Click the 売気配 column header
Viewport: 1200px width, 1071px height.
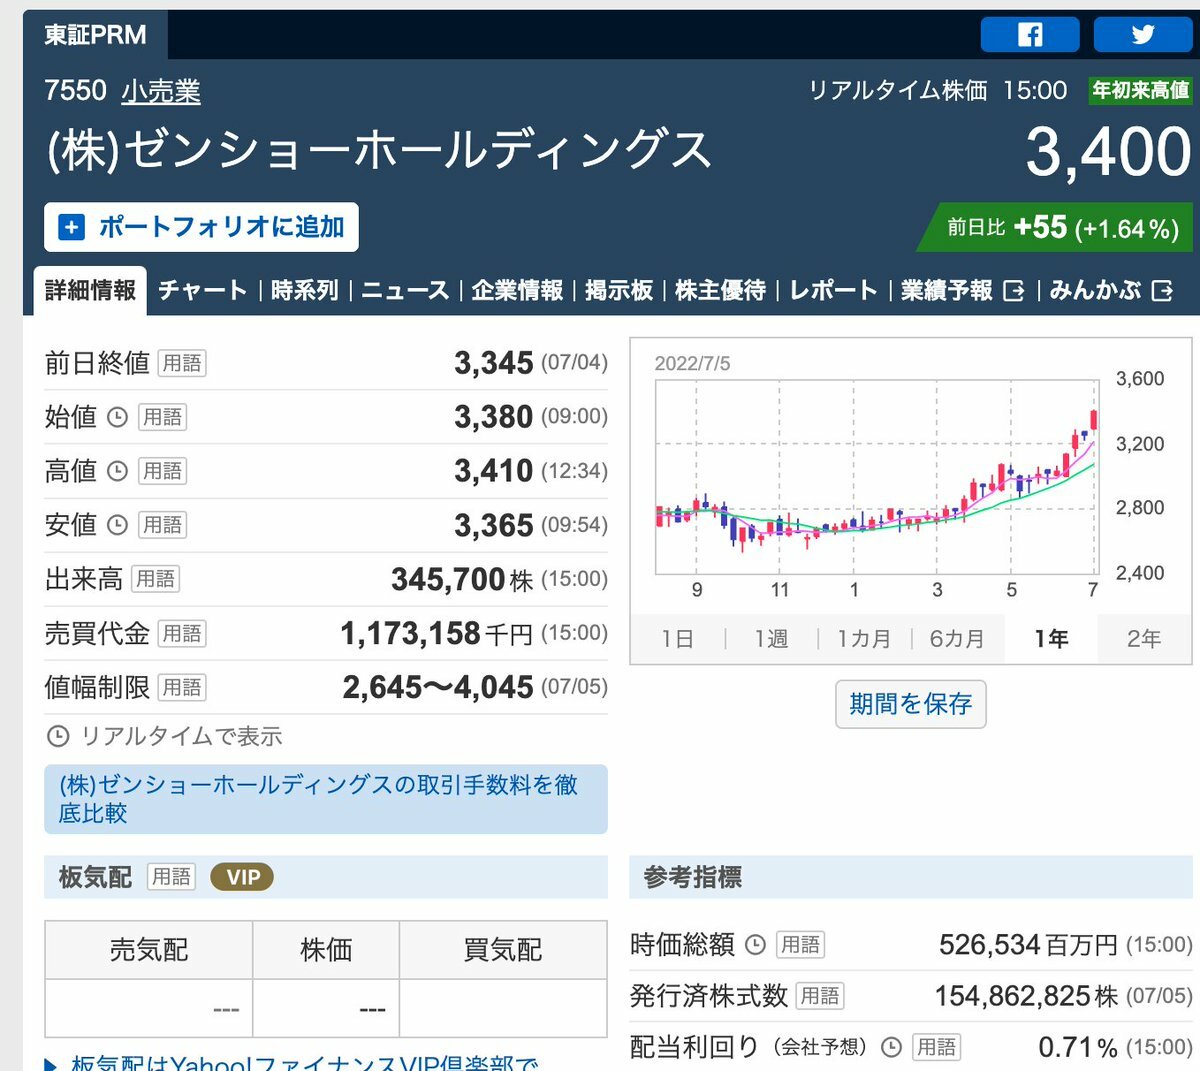(x=149, y=950)
